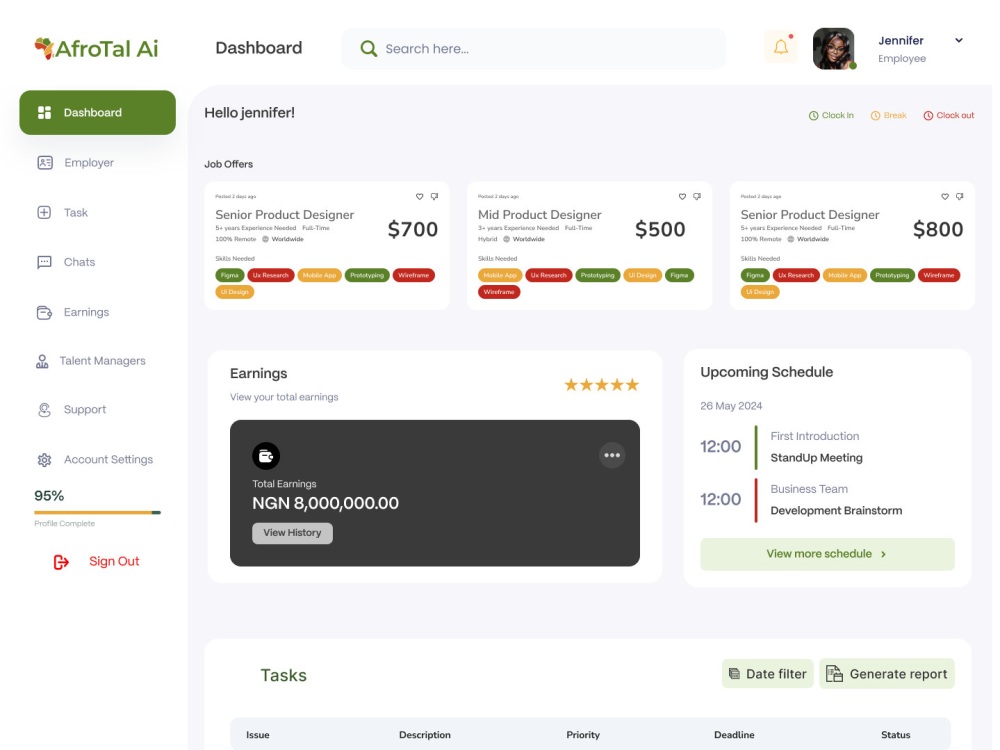Viewport: 1000px width, 750px height.
Task: Click the Talent Managers person icon
Action: click(x=42, y=362)
